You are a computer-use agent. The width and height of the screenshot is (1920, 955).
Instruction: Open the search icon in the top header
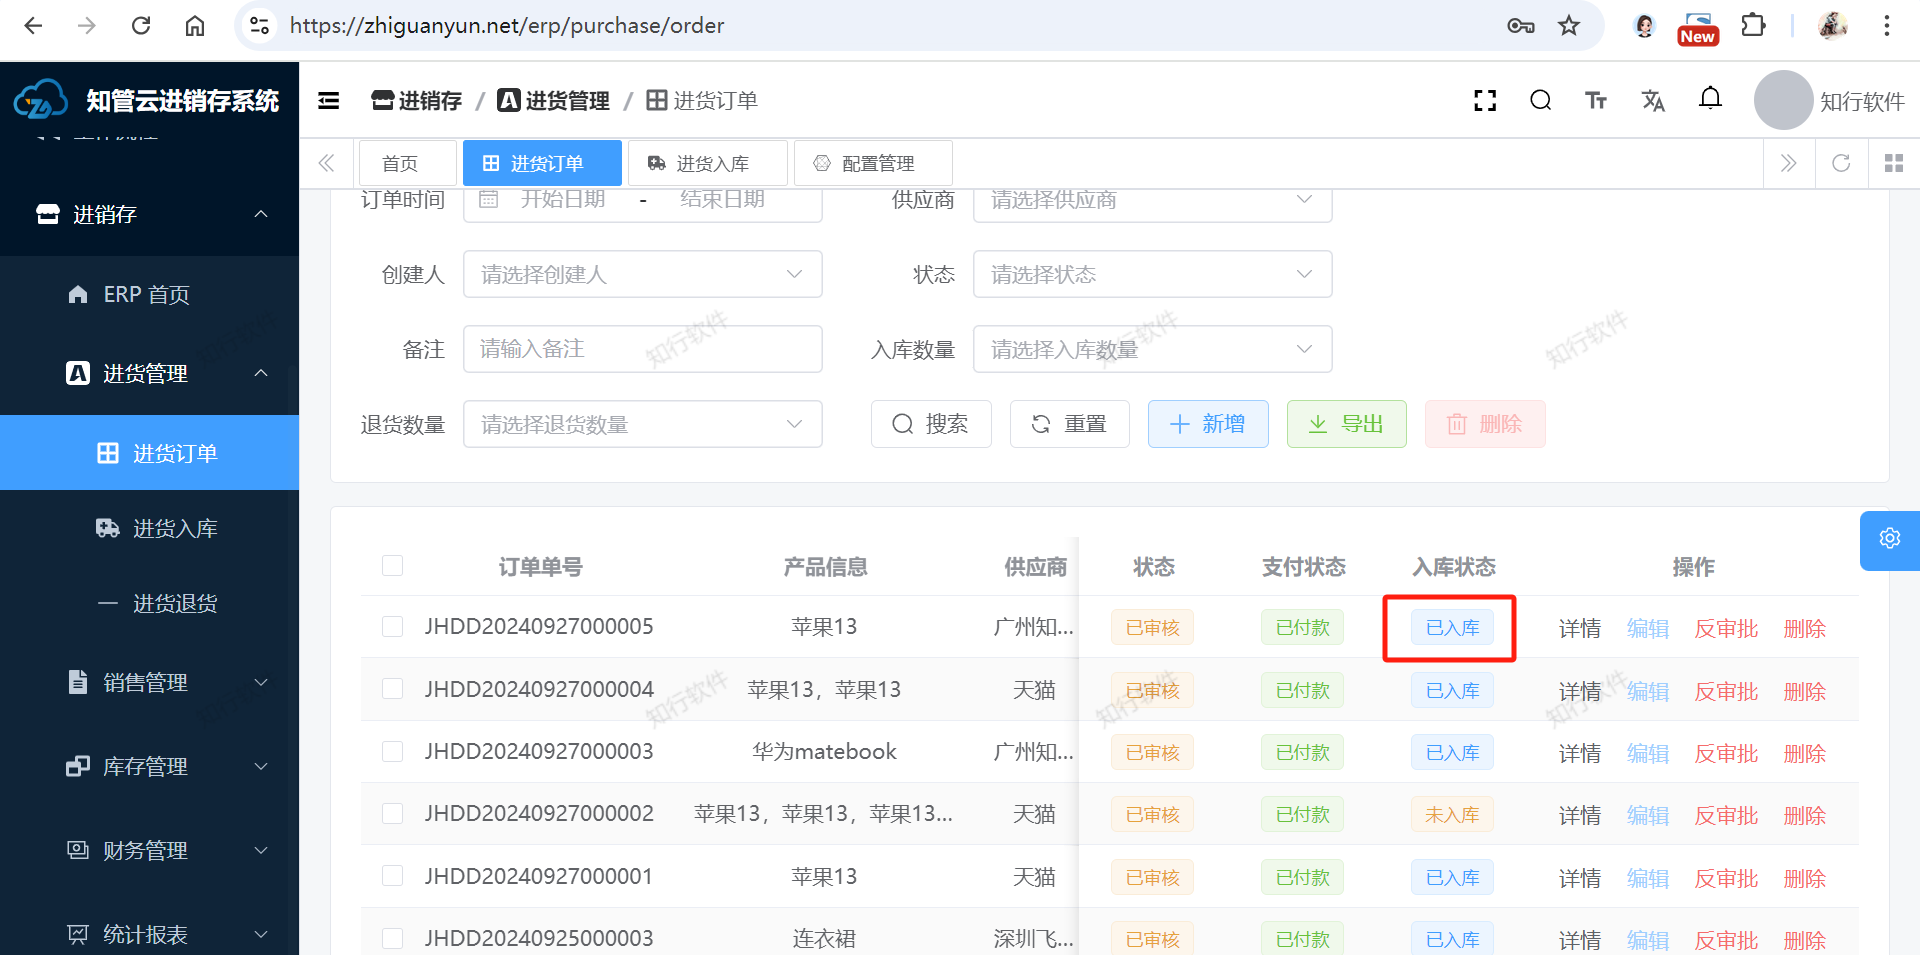click(1540, 100)
